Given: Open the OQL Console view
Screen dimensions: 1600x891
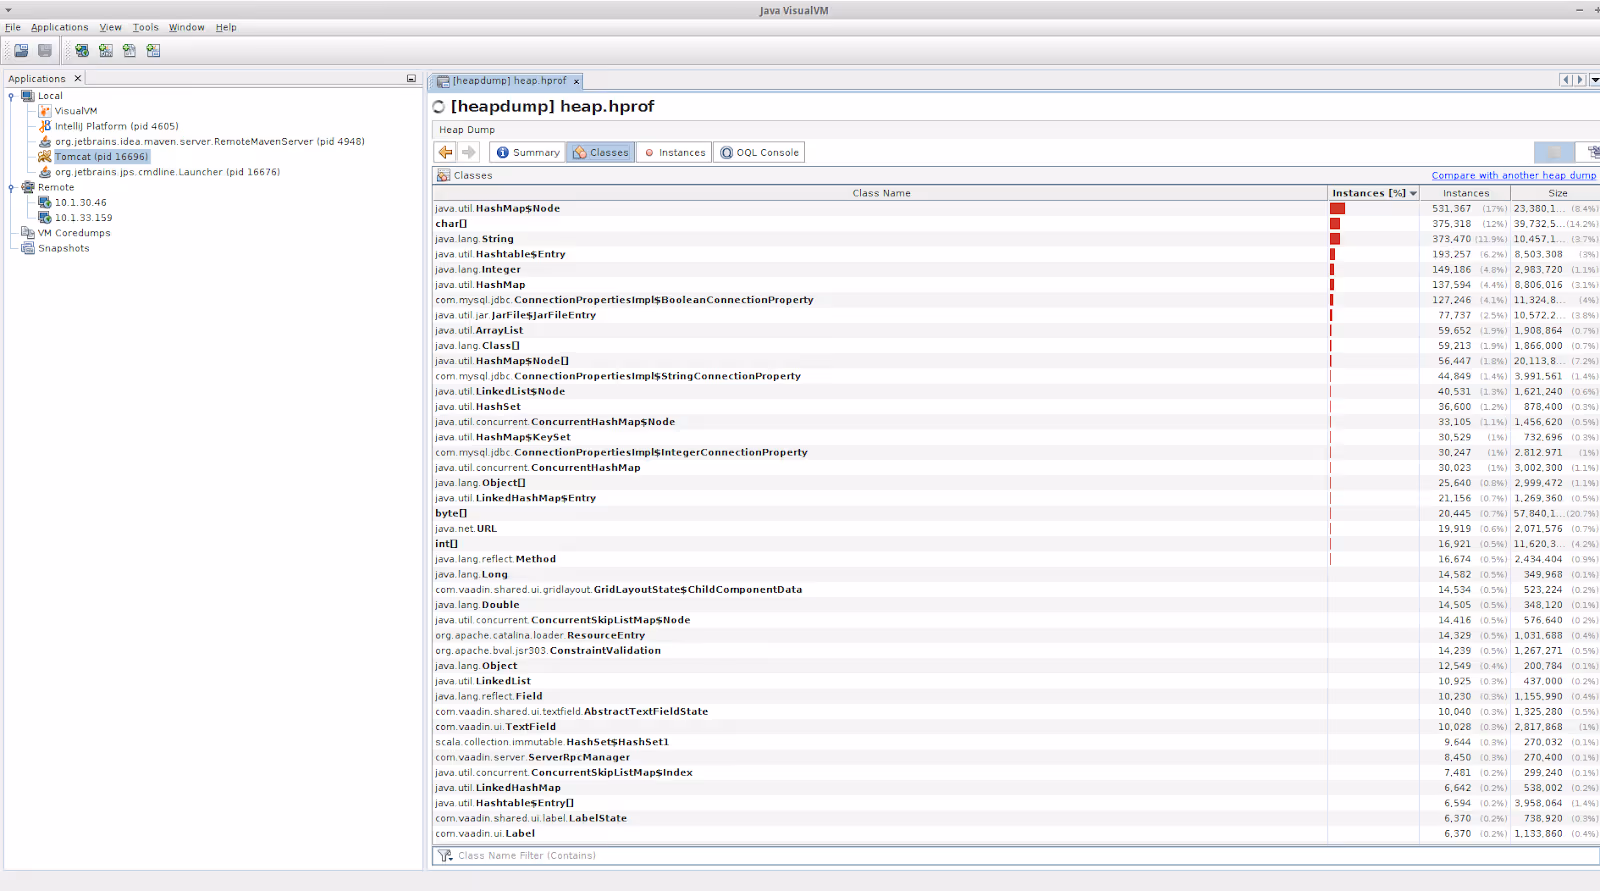Looking at the screenshot, I should pos(760,152).
